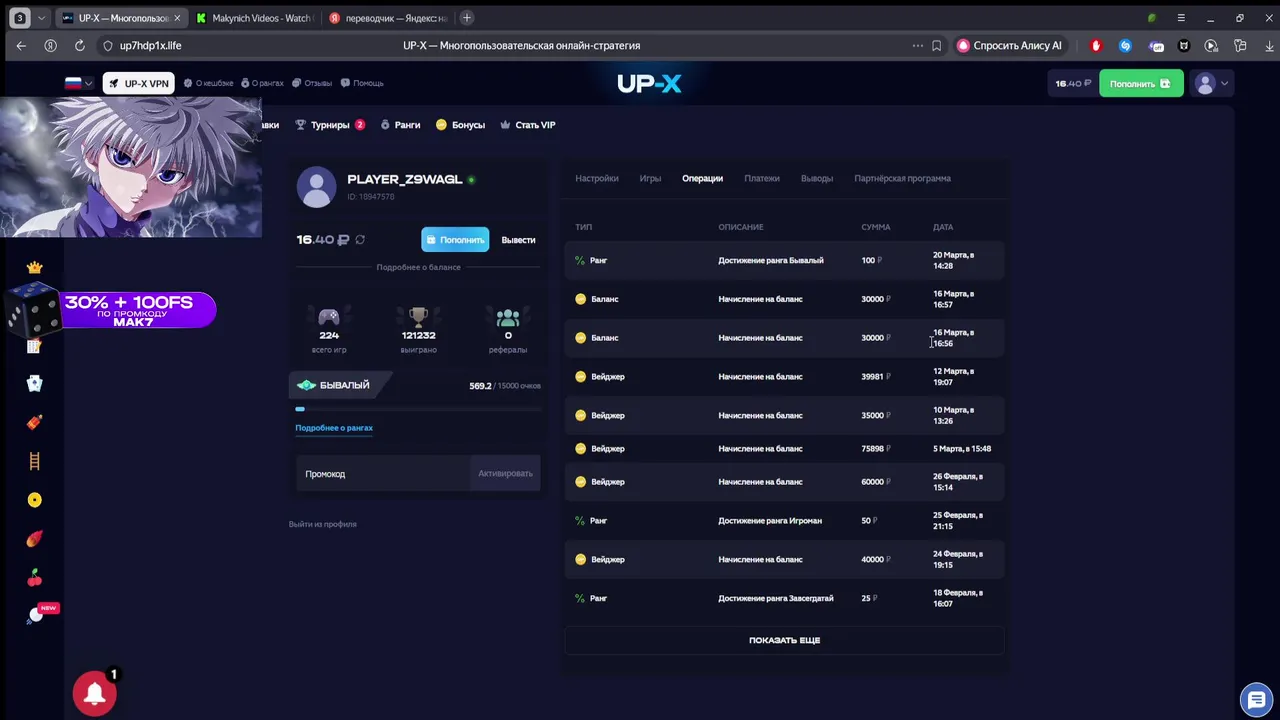Open the Отзывы link

tap(312, 83)
